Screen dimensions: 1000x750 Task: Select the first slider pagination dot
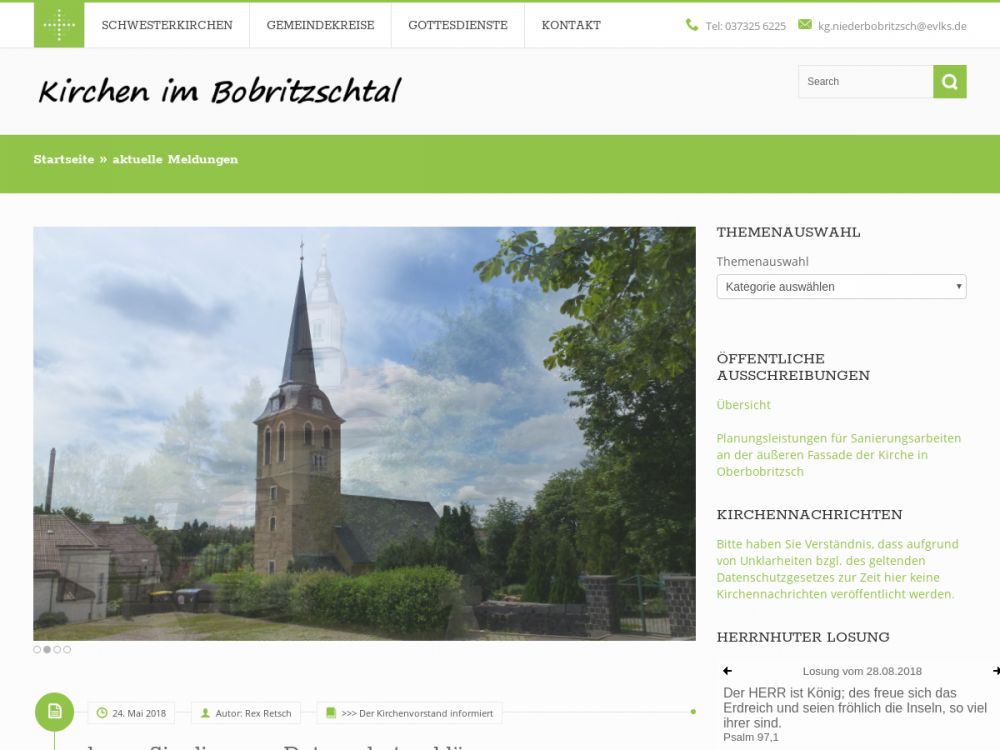[37, 650]
